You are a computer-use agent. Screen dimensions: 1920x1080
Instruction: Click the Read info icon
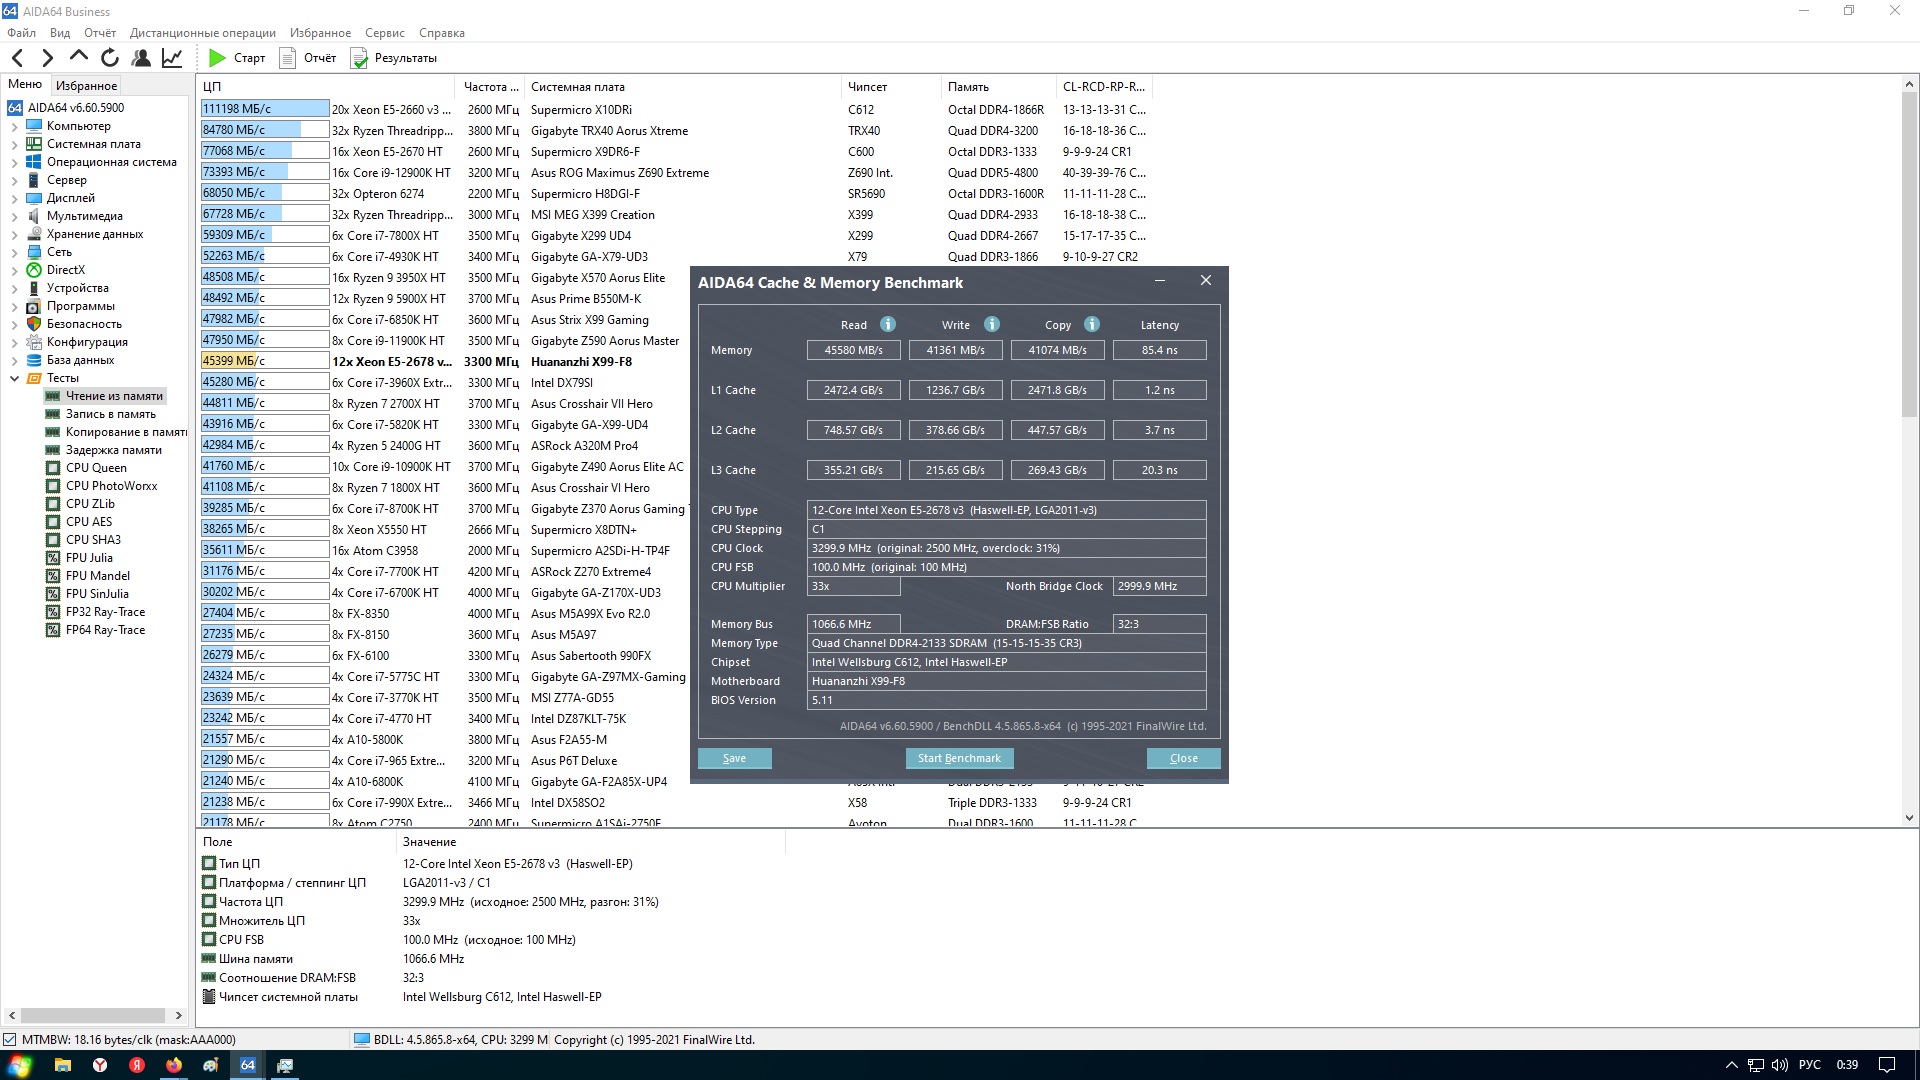click(x=887, y=324)
